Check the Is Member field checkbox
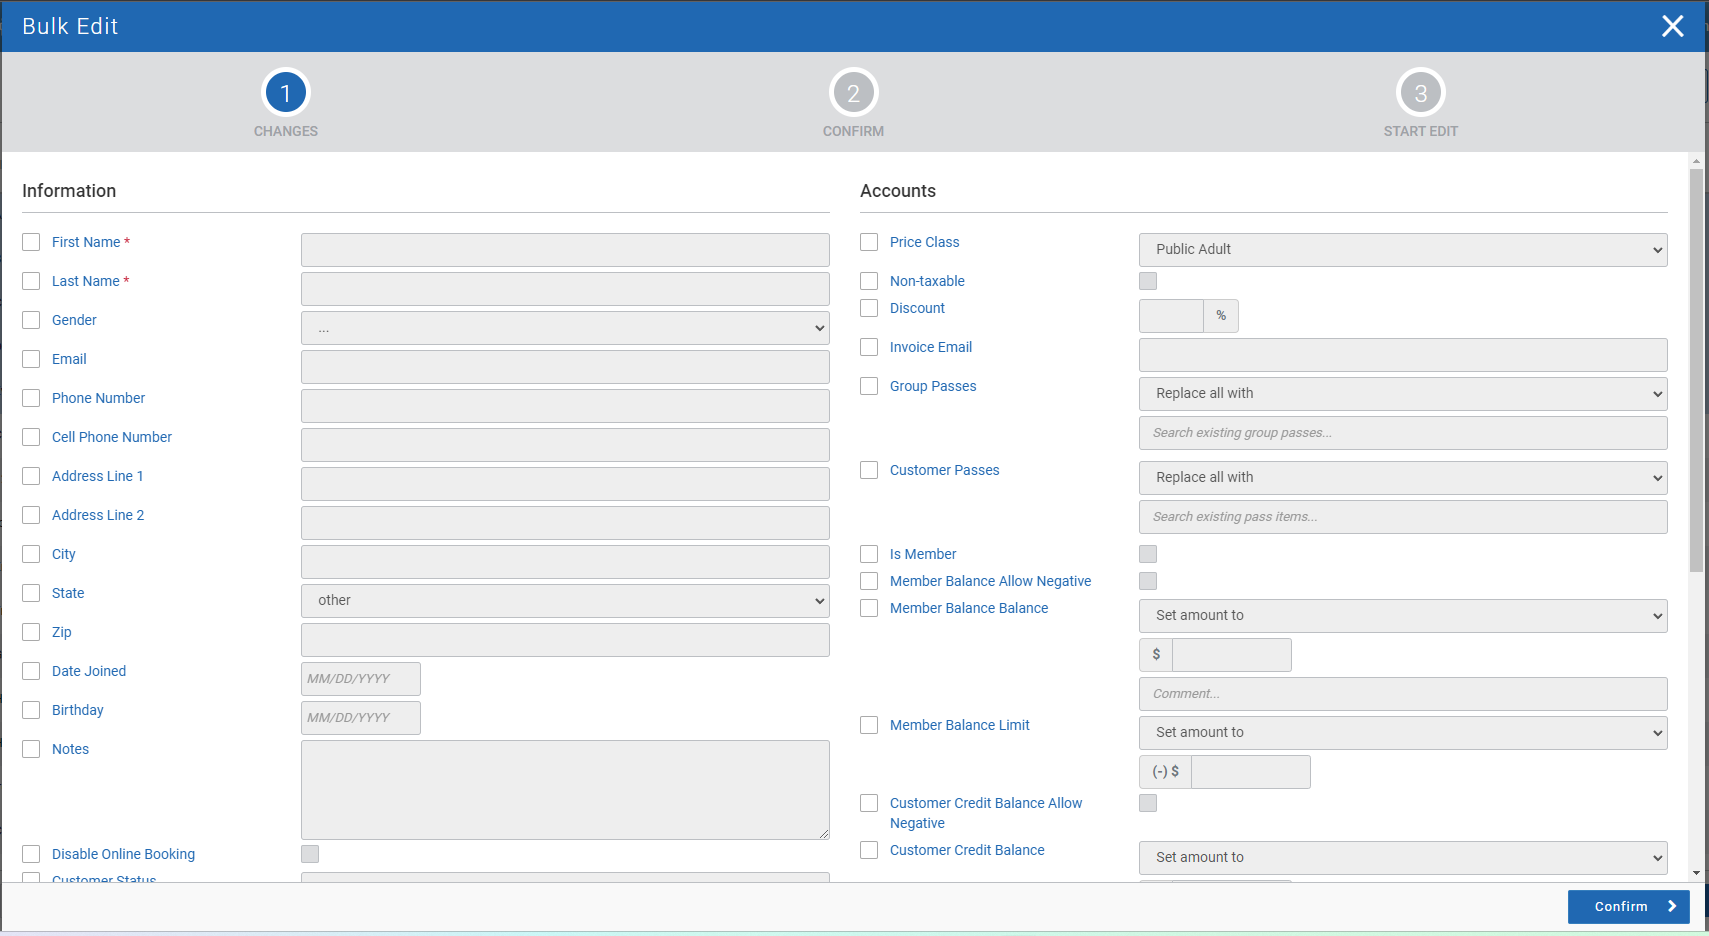 click(x=869, y=554)
